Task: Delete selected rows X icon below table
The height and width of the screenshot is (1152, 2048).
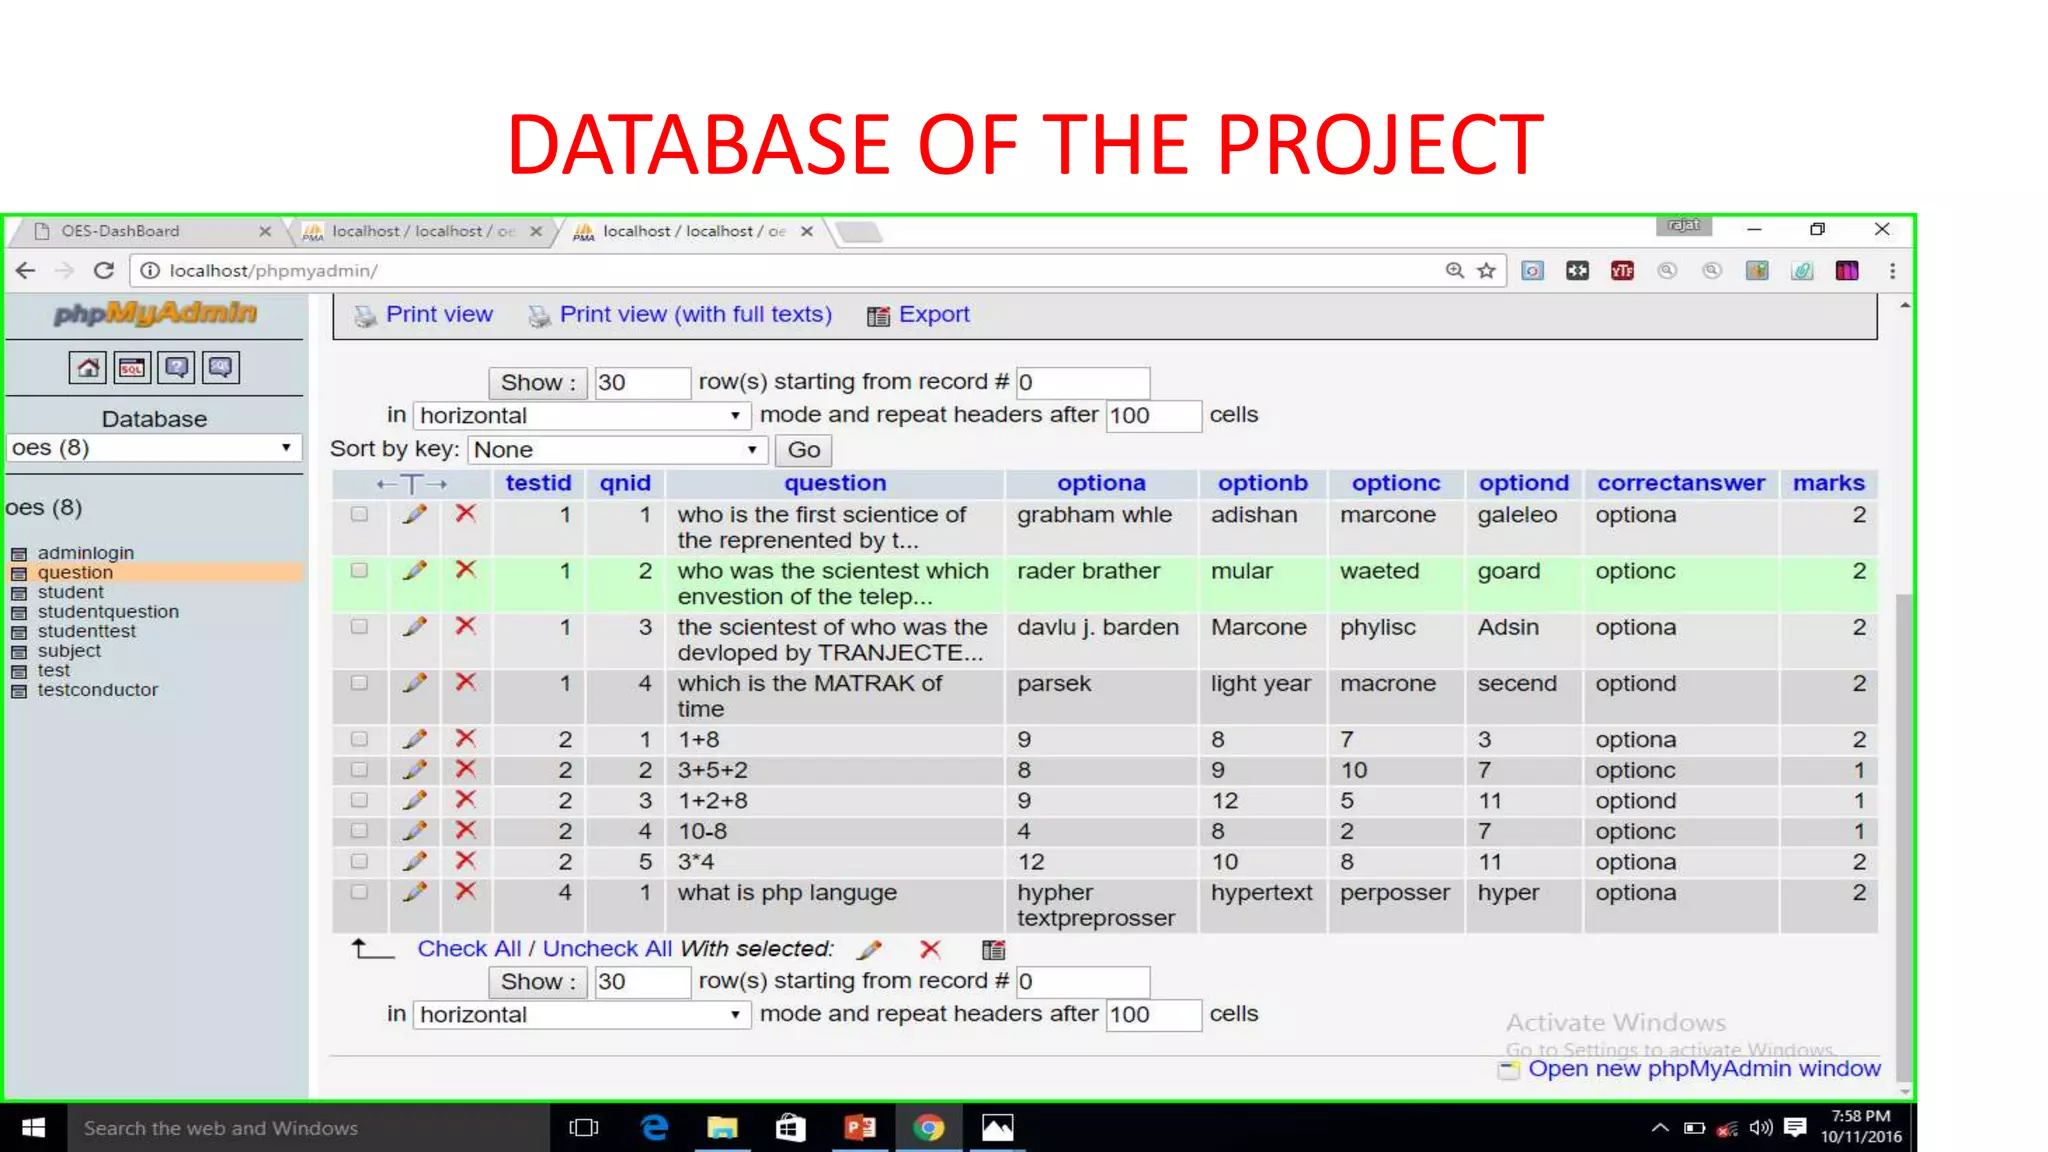Action: coord(930,949)
